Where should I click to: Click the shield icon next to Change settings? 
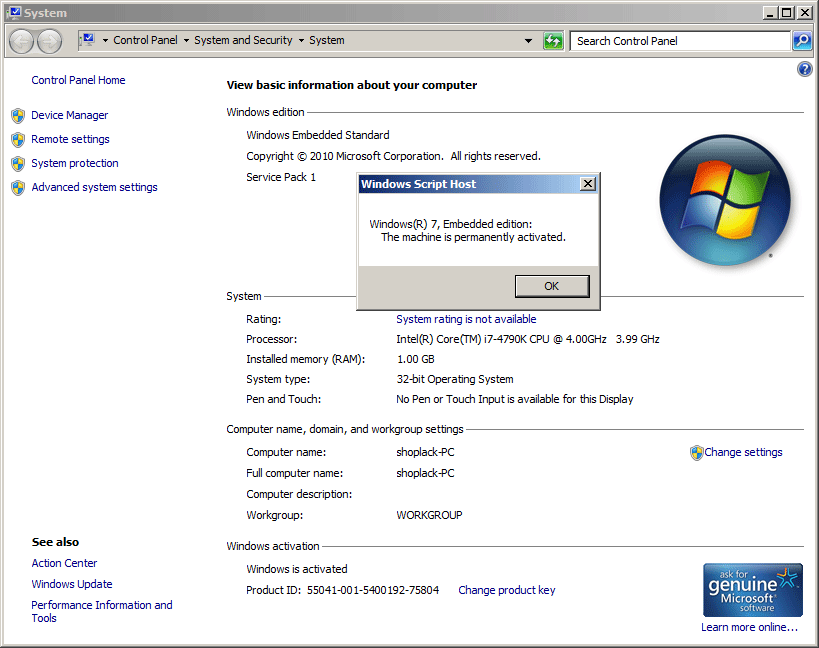(696, 453)
